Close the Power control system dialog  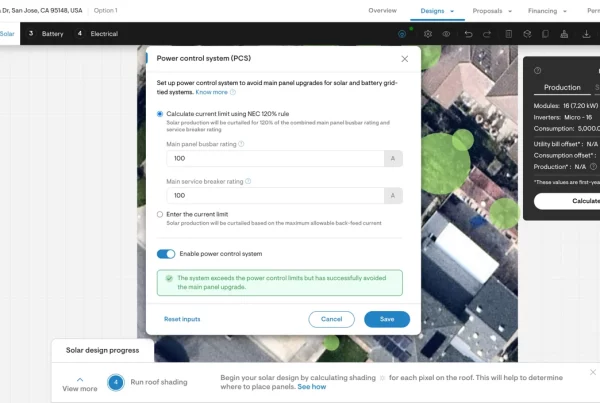(x=404, y=59)
